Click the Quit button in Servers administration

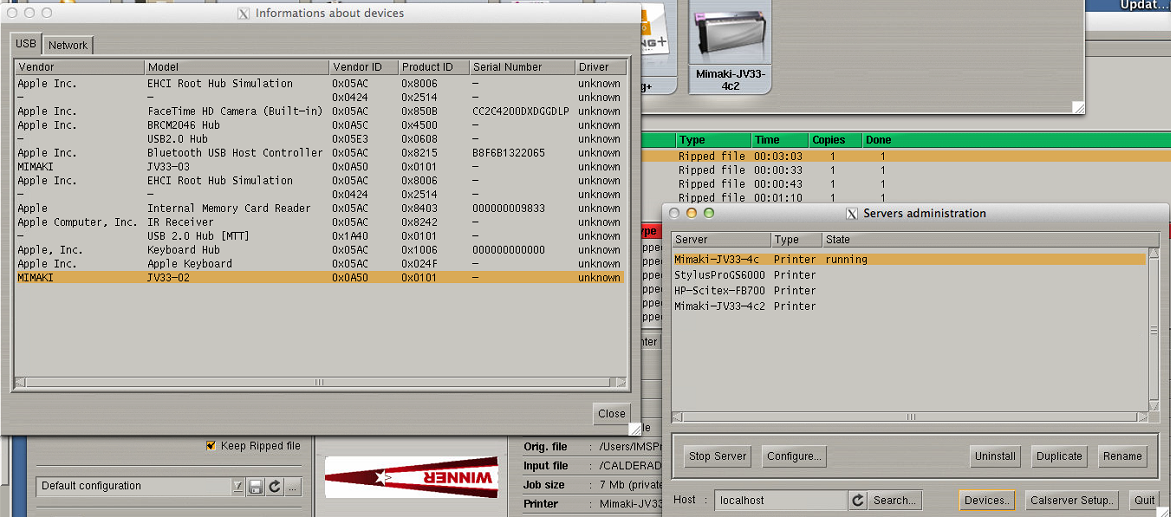coord(1143,501)
